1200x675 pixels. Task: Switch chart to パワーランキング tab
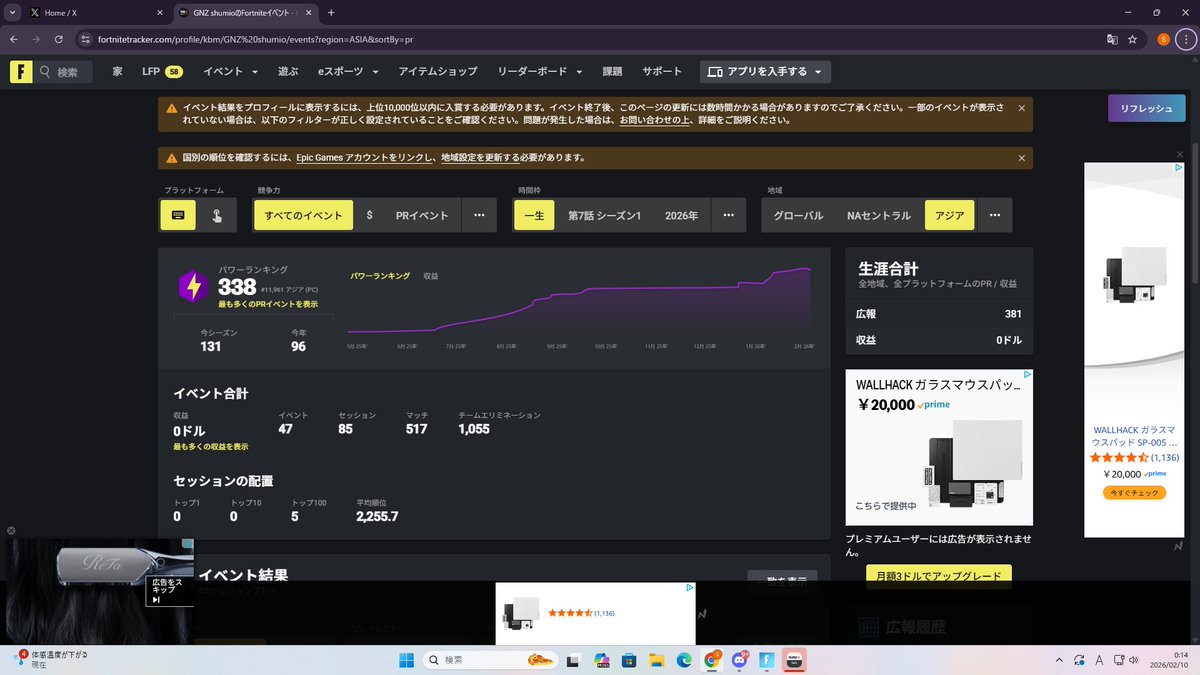tap(380, 275)
